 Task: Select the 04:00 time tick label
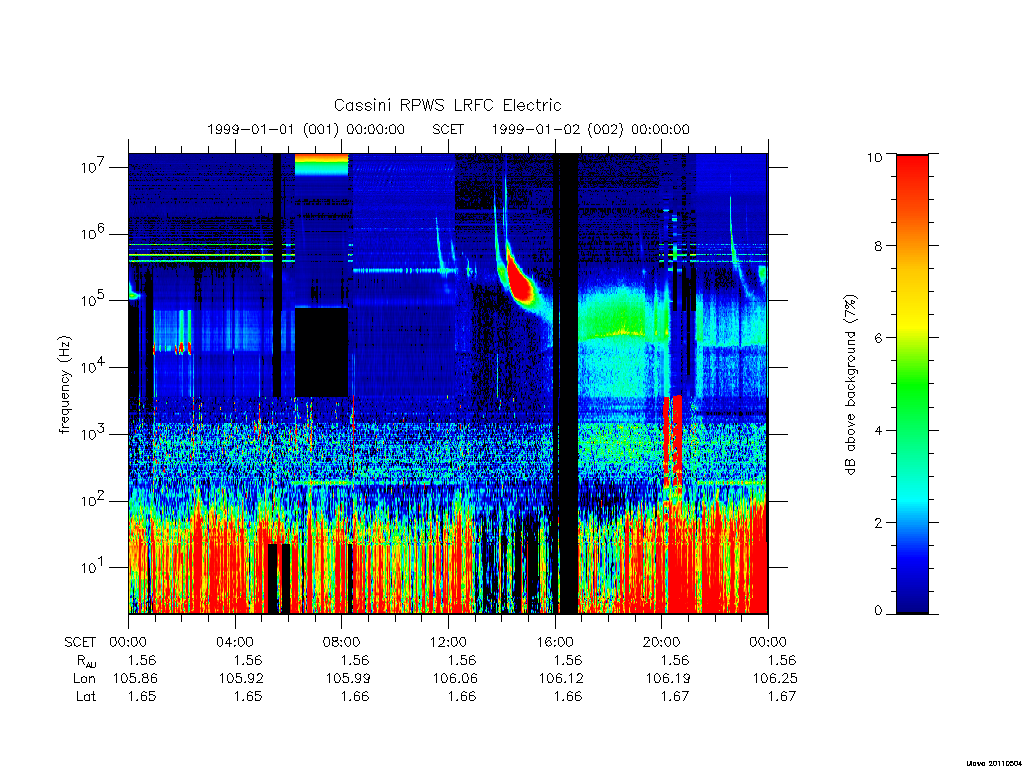[x=235, y=642]
